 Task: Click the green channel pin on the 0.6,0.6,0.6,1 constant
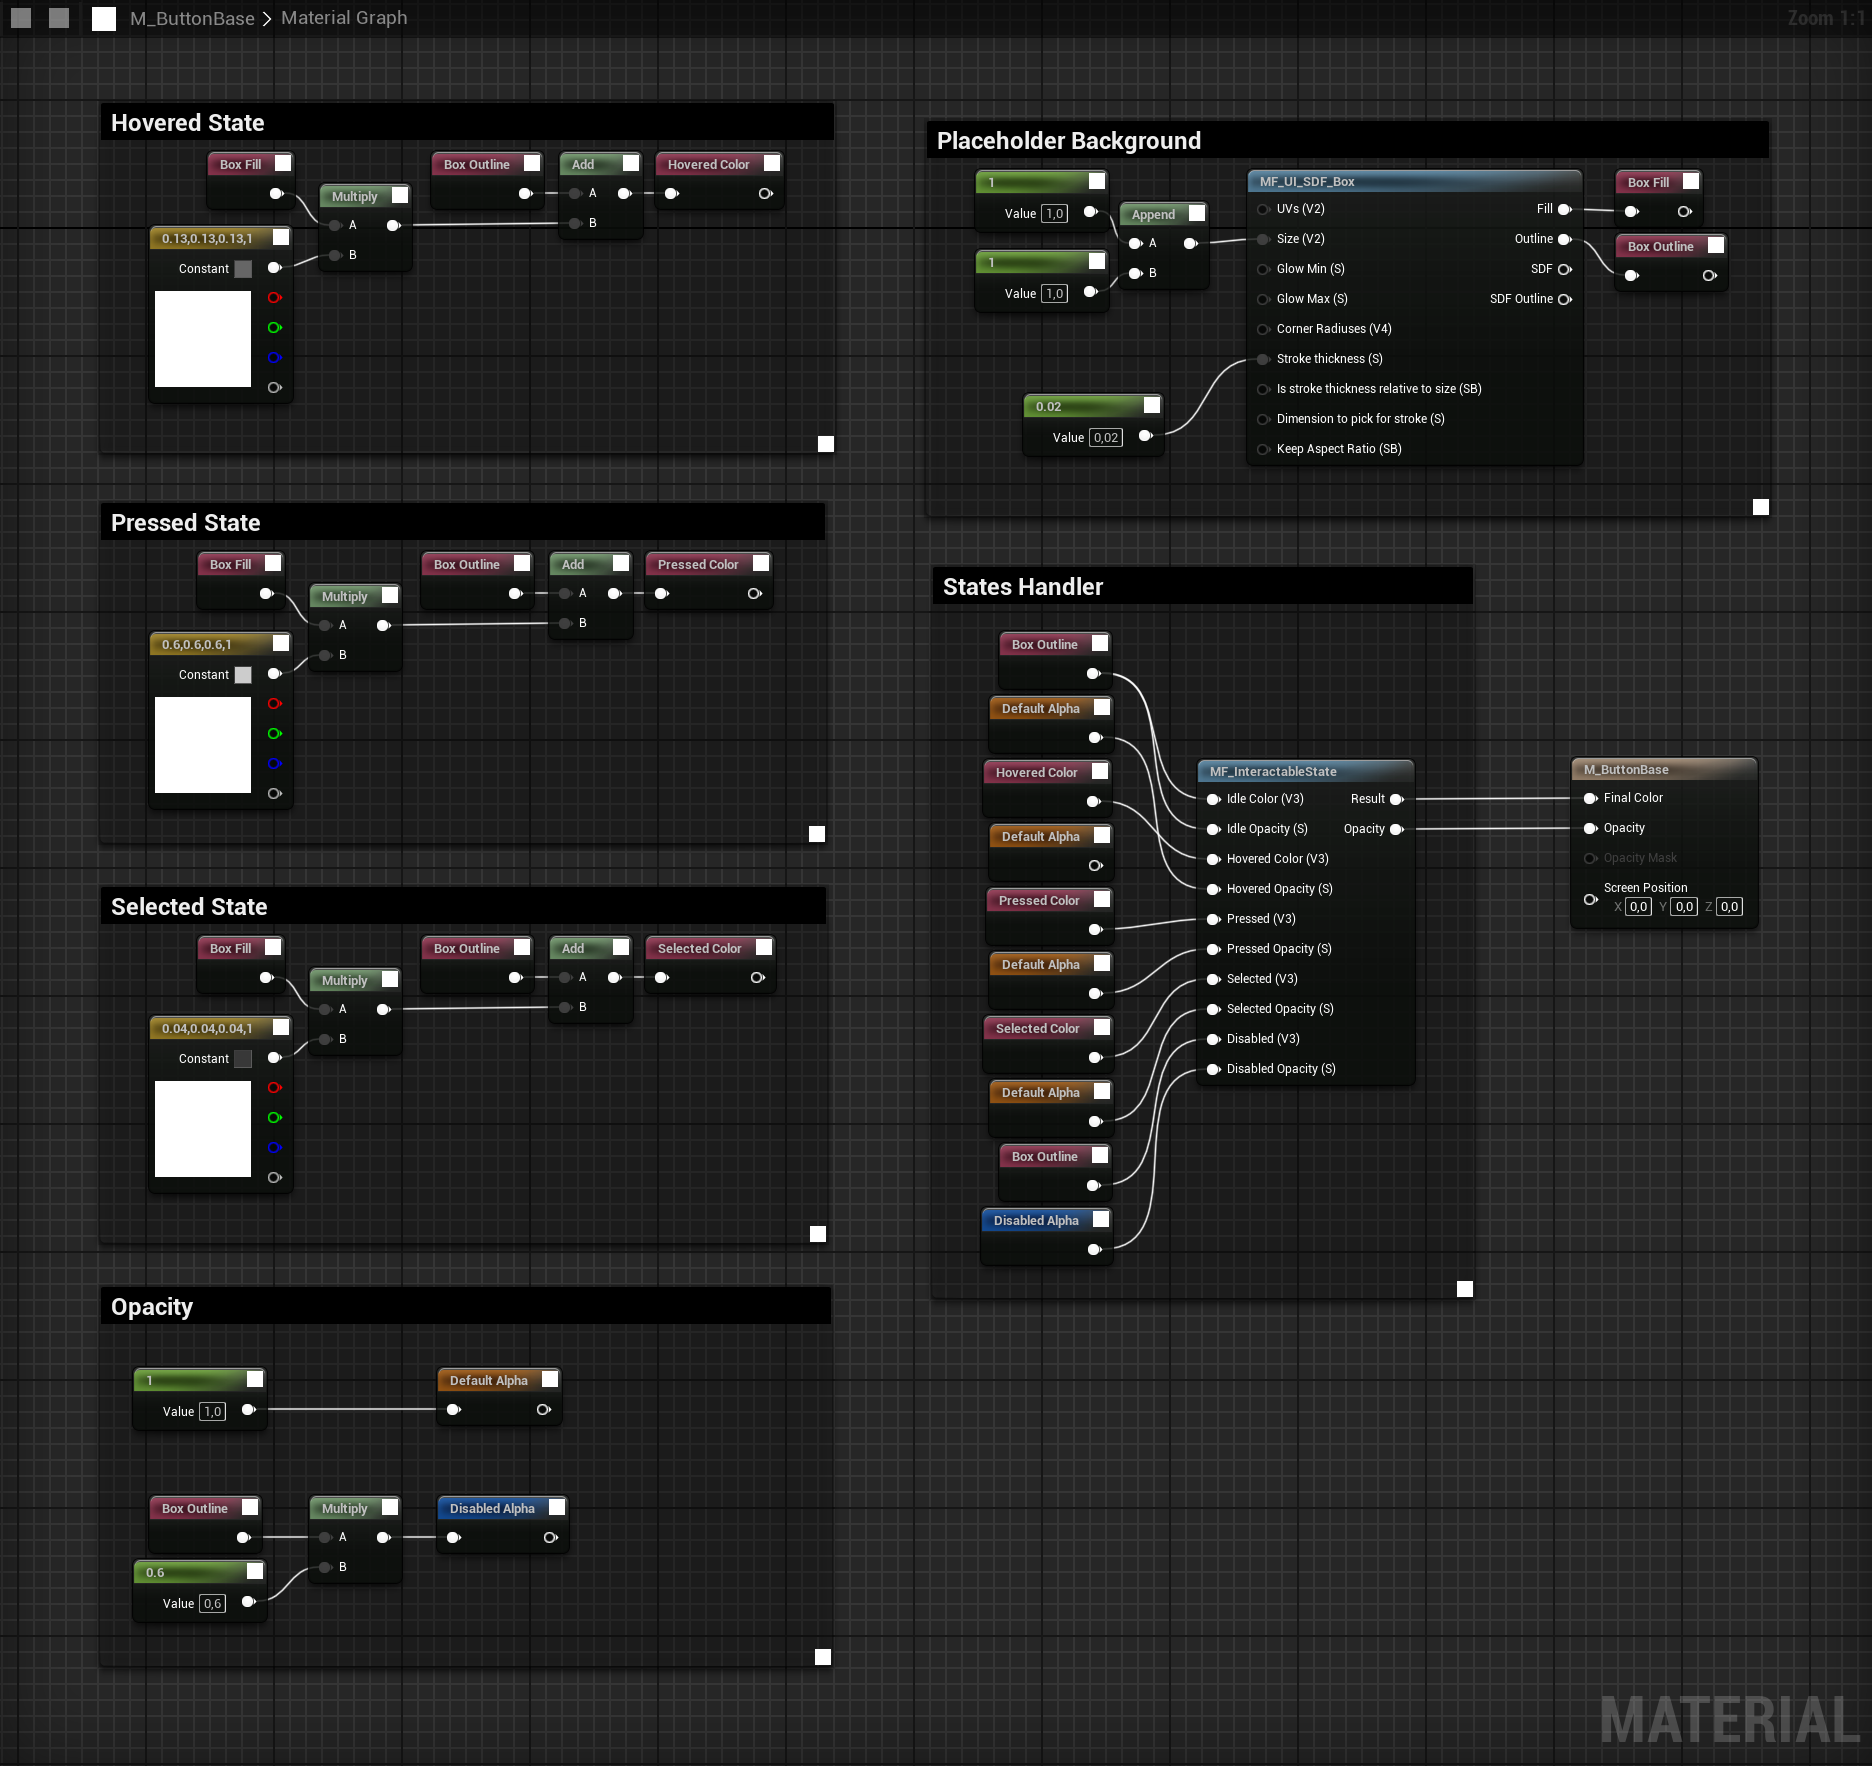coord(274,734)
